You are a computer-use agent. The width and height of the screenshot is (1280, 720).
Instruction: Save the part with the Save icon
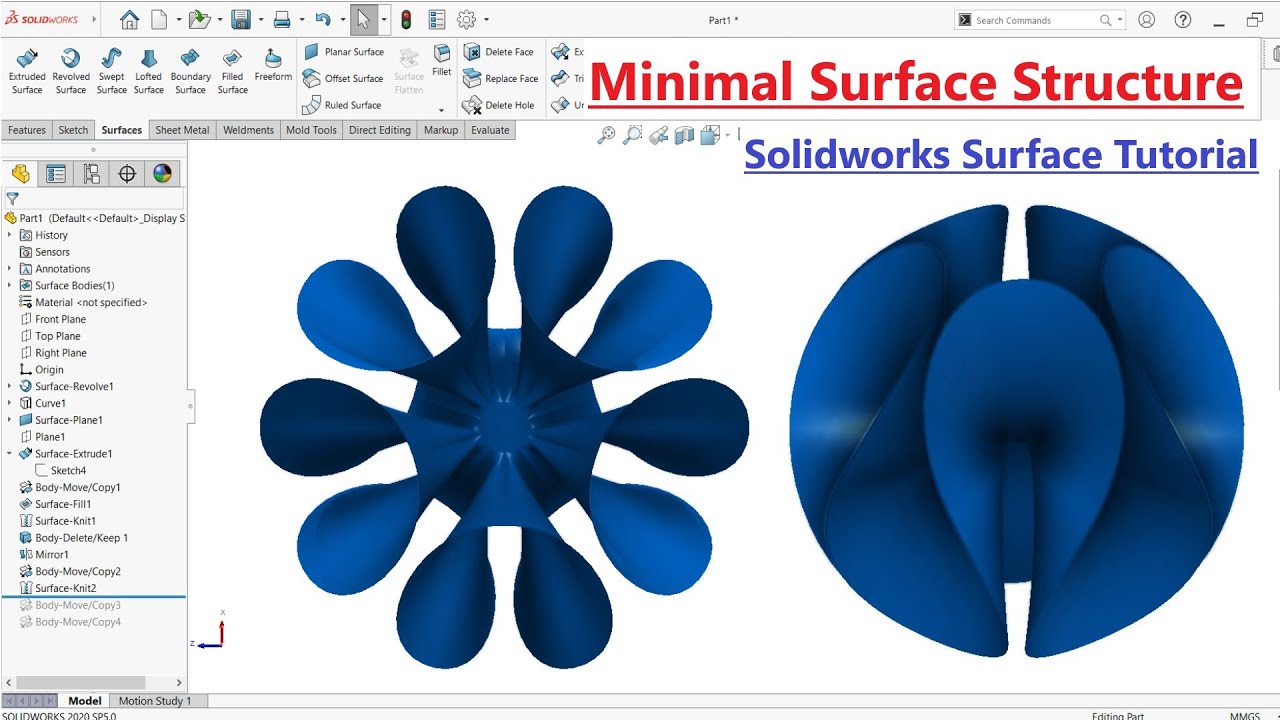pyautogui.click(x=240, y=19)
